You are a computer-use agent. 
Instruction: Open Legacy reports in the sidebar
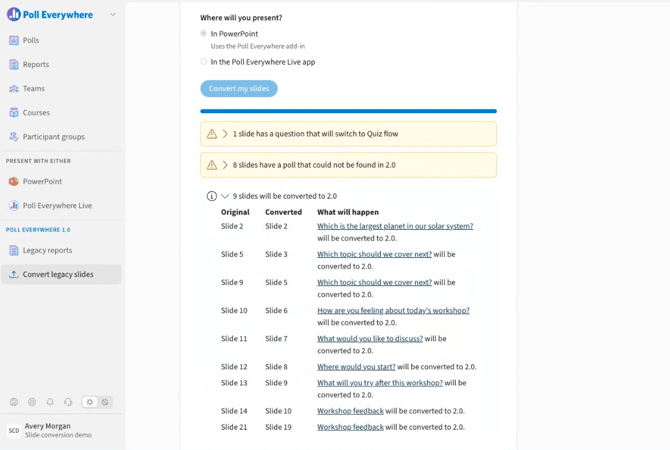click(61, 250)
